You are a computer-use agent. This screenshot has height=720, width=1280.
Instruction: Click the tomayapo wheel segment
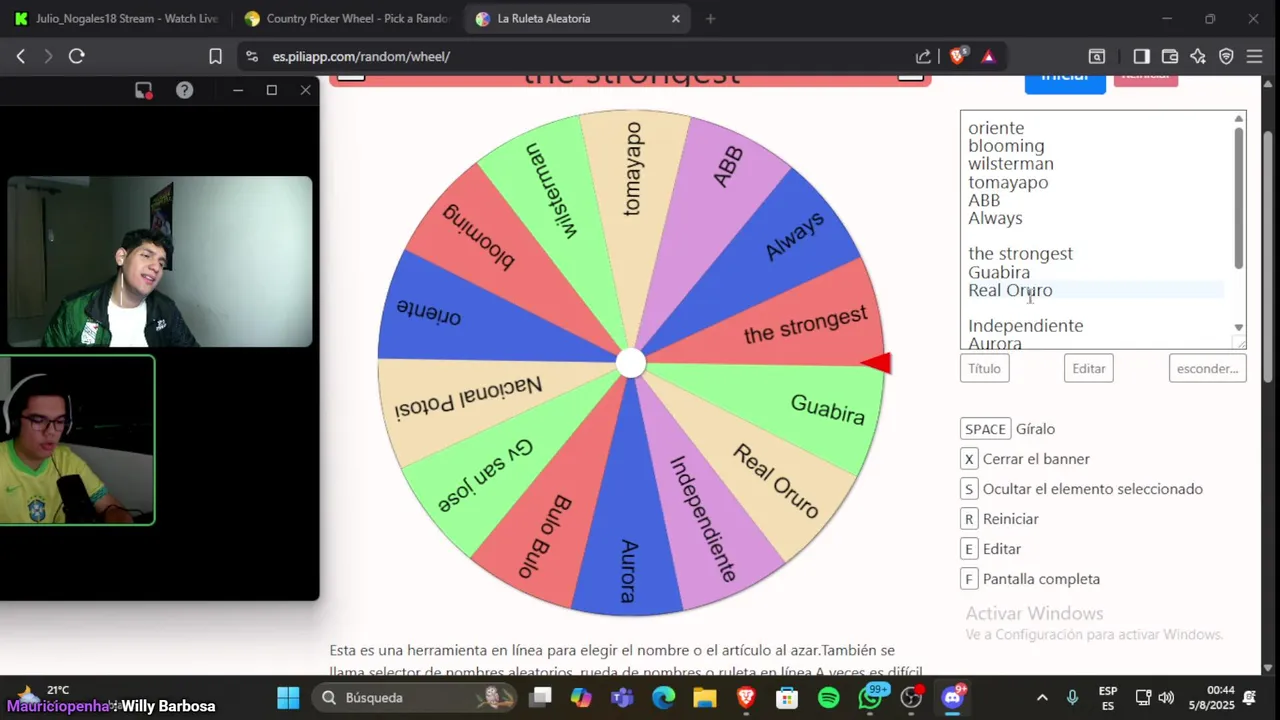[633, 168]
